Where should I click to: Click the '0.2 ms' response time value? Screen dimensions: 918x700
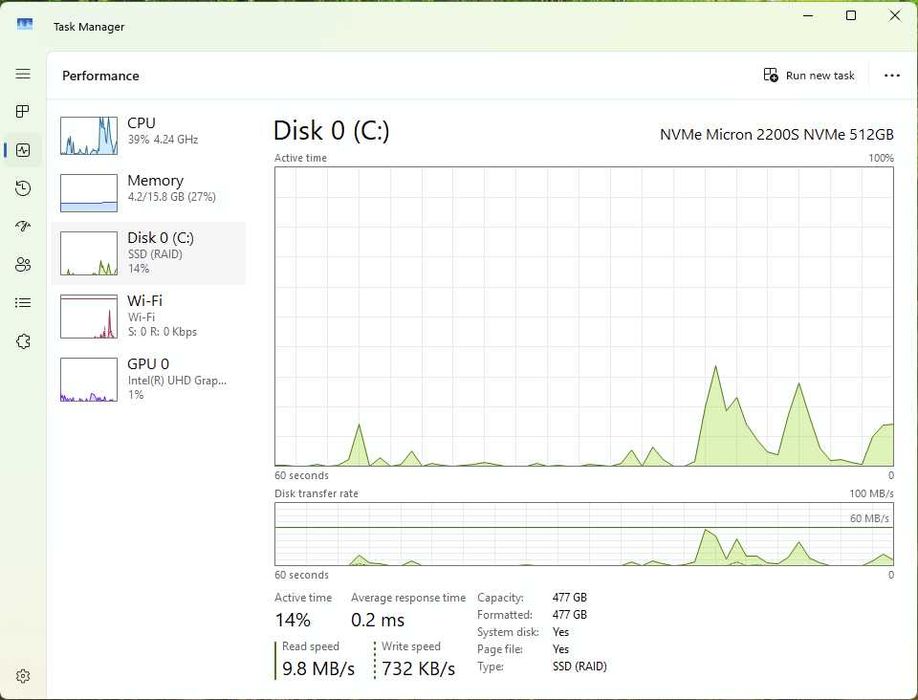[x=378, y=620]
